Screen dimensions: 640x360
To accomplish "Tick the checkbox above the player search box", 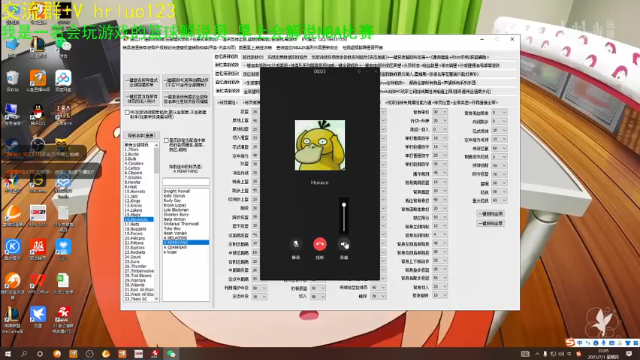I will point(166,140).
